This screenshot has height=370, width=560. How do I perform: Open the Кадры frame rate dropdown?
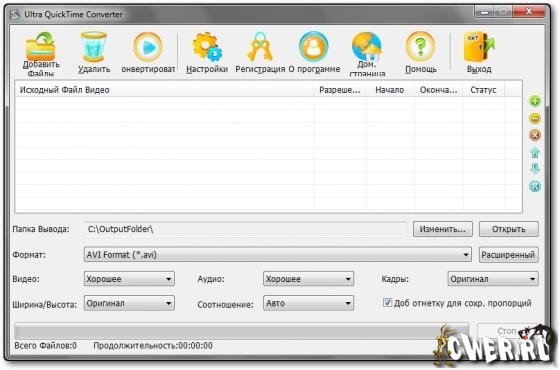point(493,279)
